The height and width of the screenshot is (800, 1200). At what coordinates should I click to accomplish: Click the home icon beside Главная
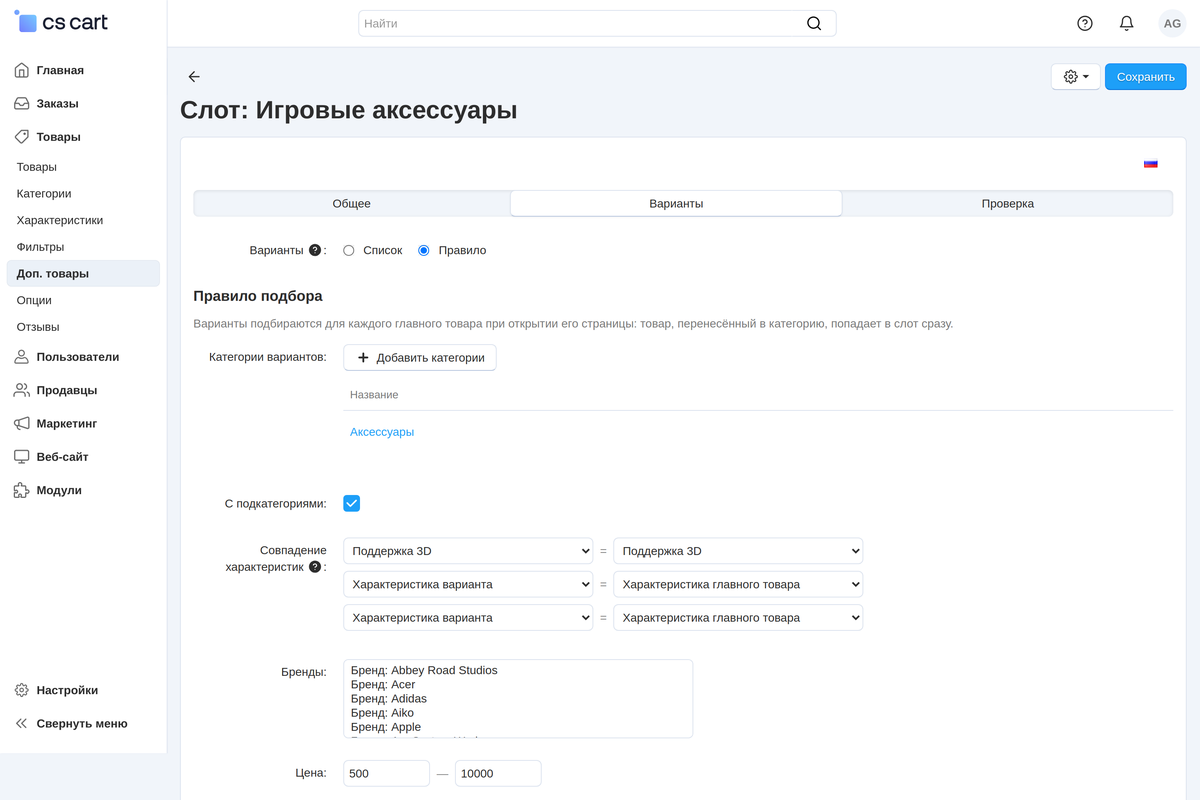[x=21, y=70]
